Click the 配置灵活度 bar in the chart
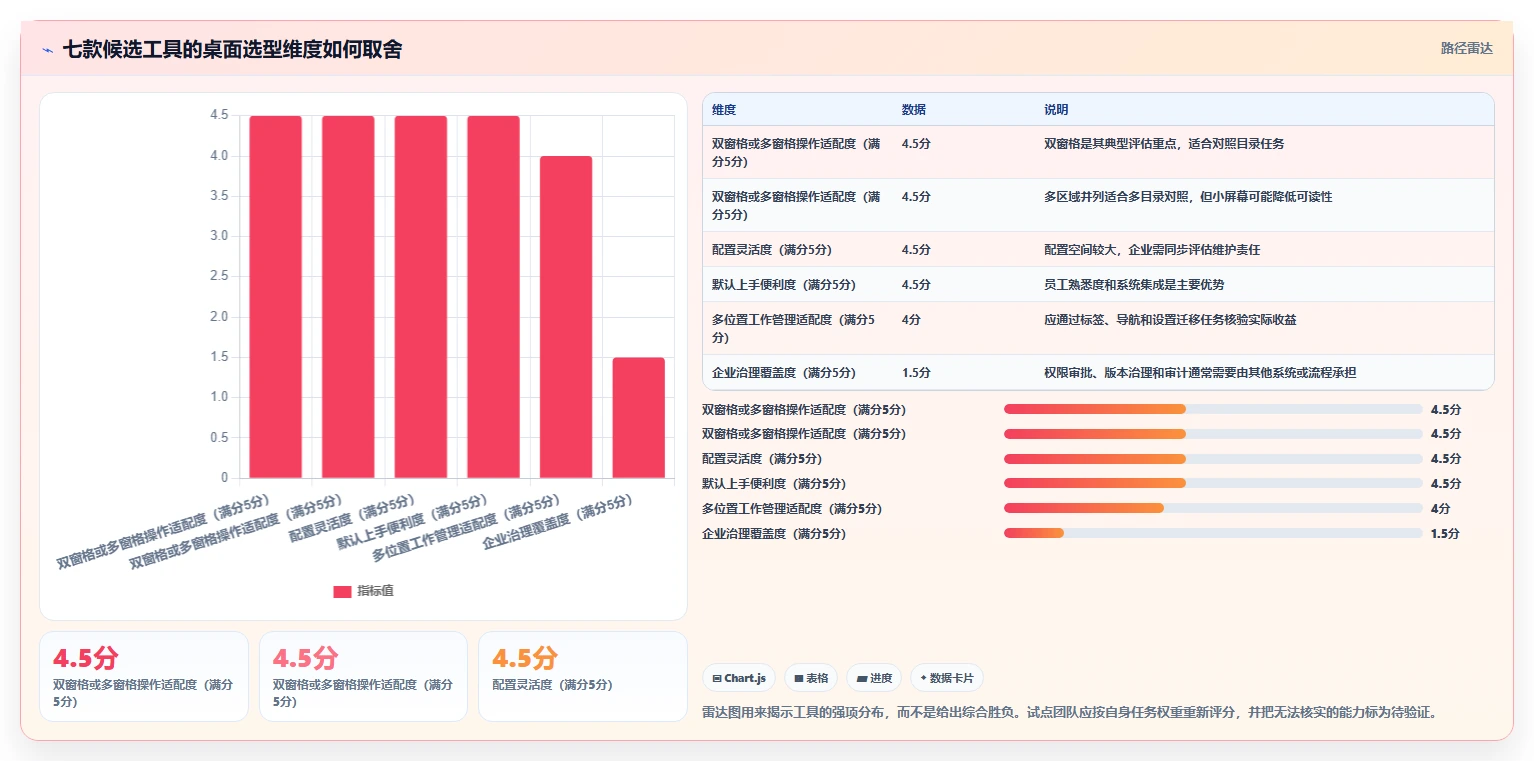Viewport: 1534px width, 761px height. 420,297
